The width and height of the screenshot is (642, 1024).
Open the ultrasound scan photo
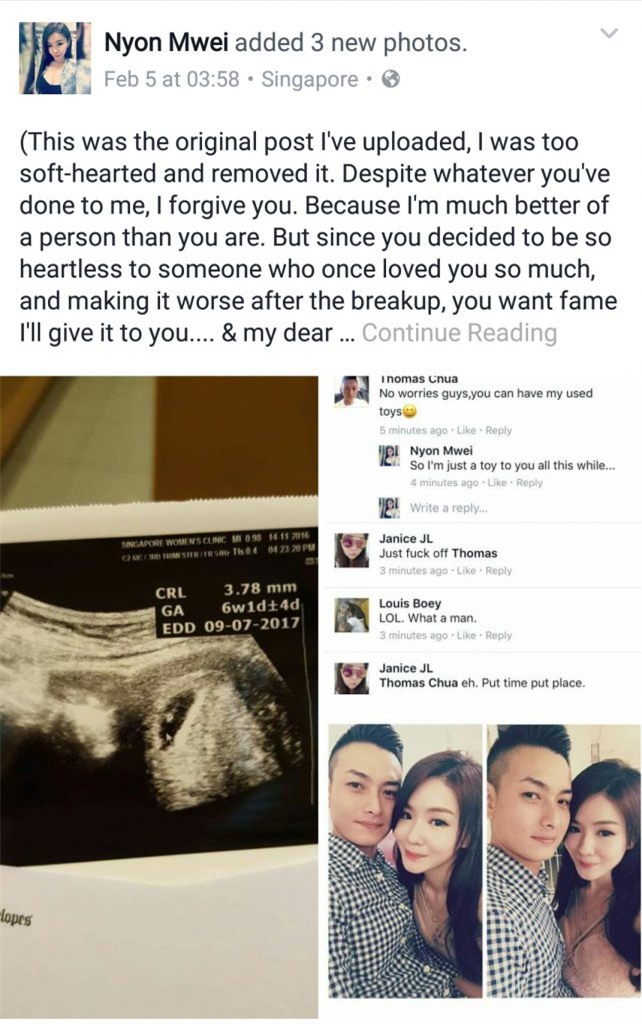159,696
